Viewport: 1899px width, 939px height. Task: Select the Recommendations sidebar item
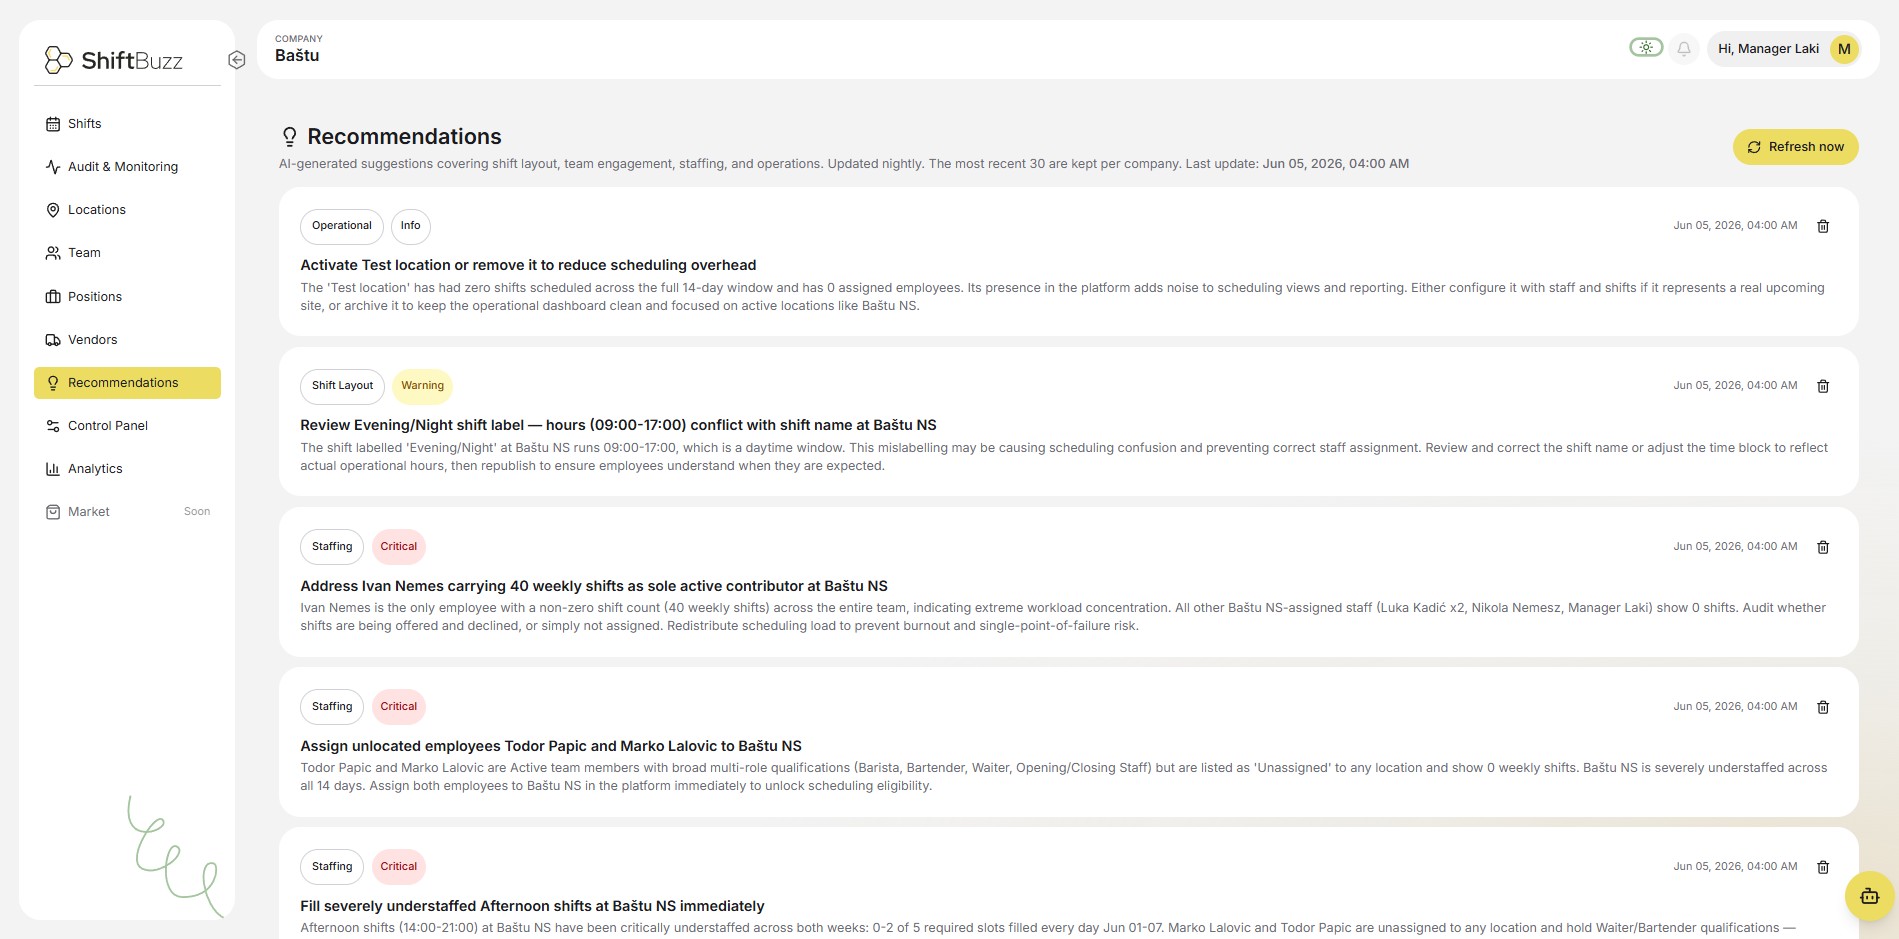coord(127,383)
